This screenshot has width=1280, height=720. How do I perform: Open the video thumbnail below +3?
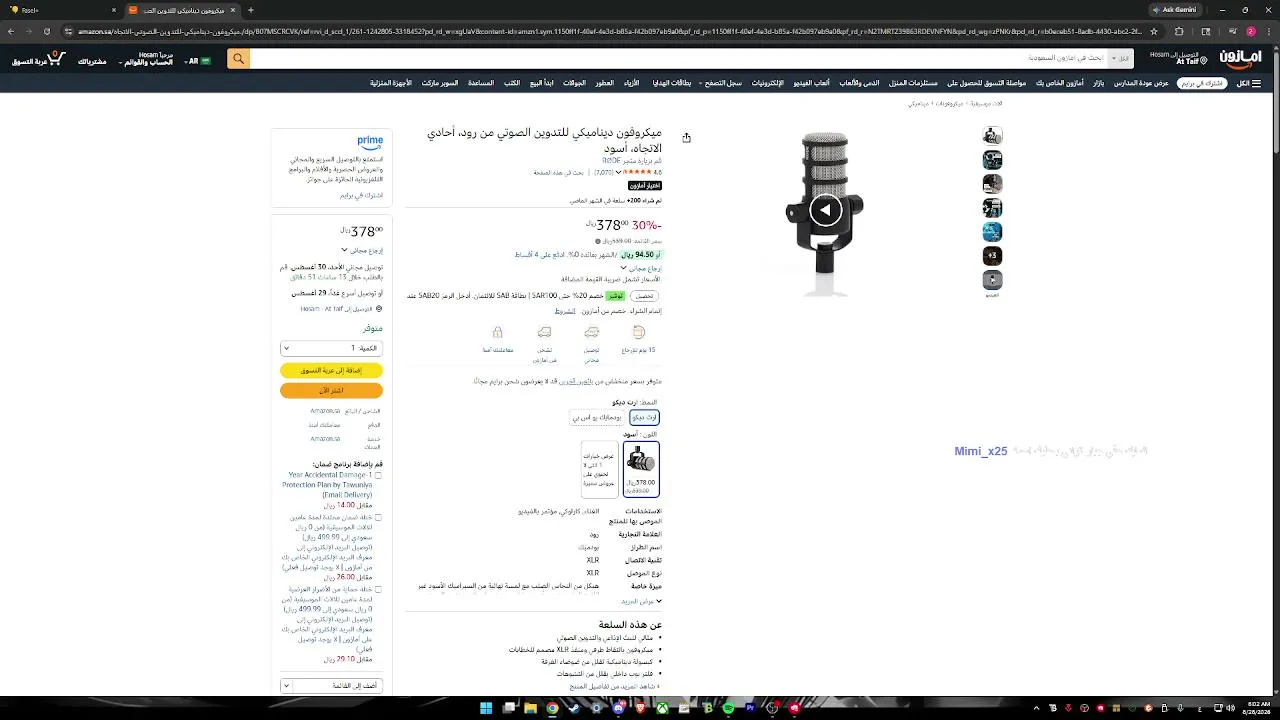(992, 281)
